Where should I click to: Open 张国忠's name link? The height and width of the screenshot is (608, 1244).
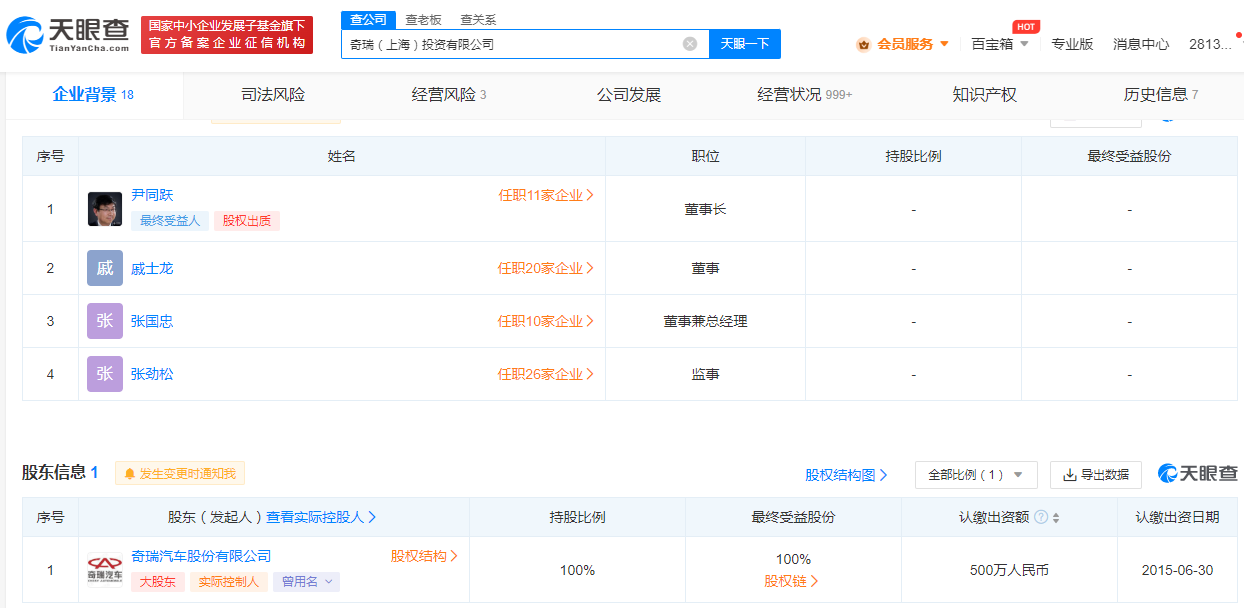click(152, 321)
